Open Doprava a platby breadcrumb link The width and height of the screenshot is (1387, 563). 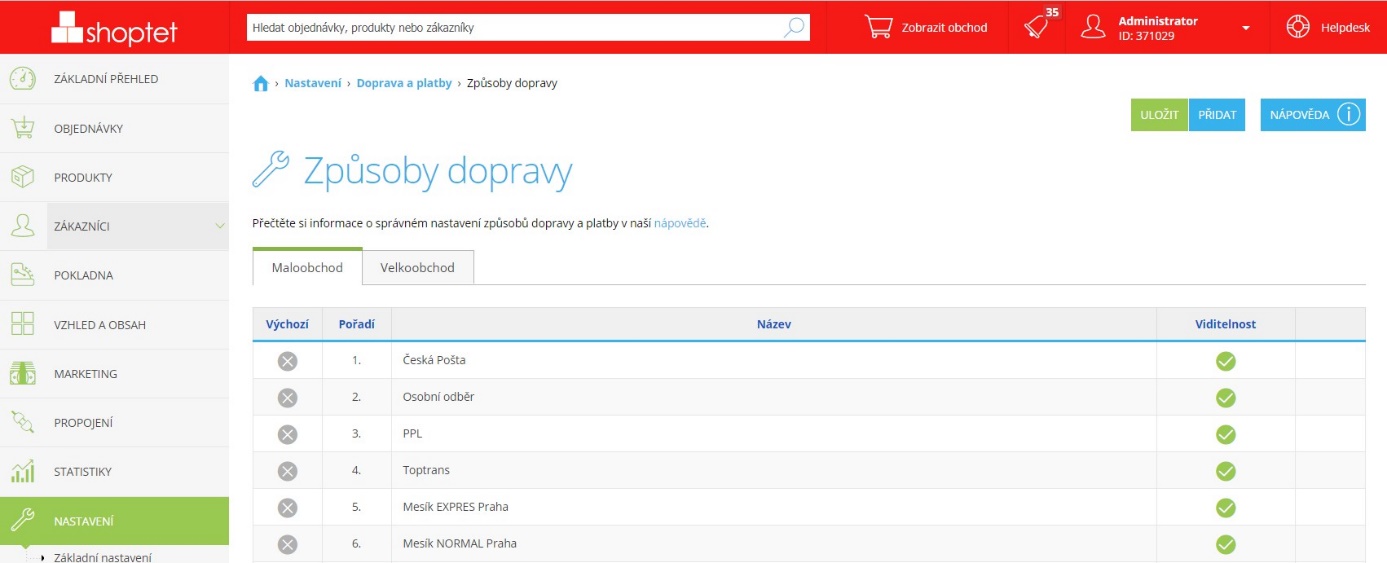pos(405,83)
